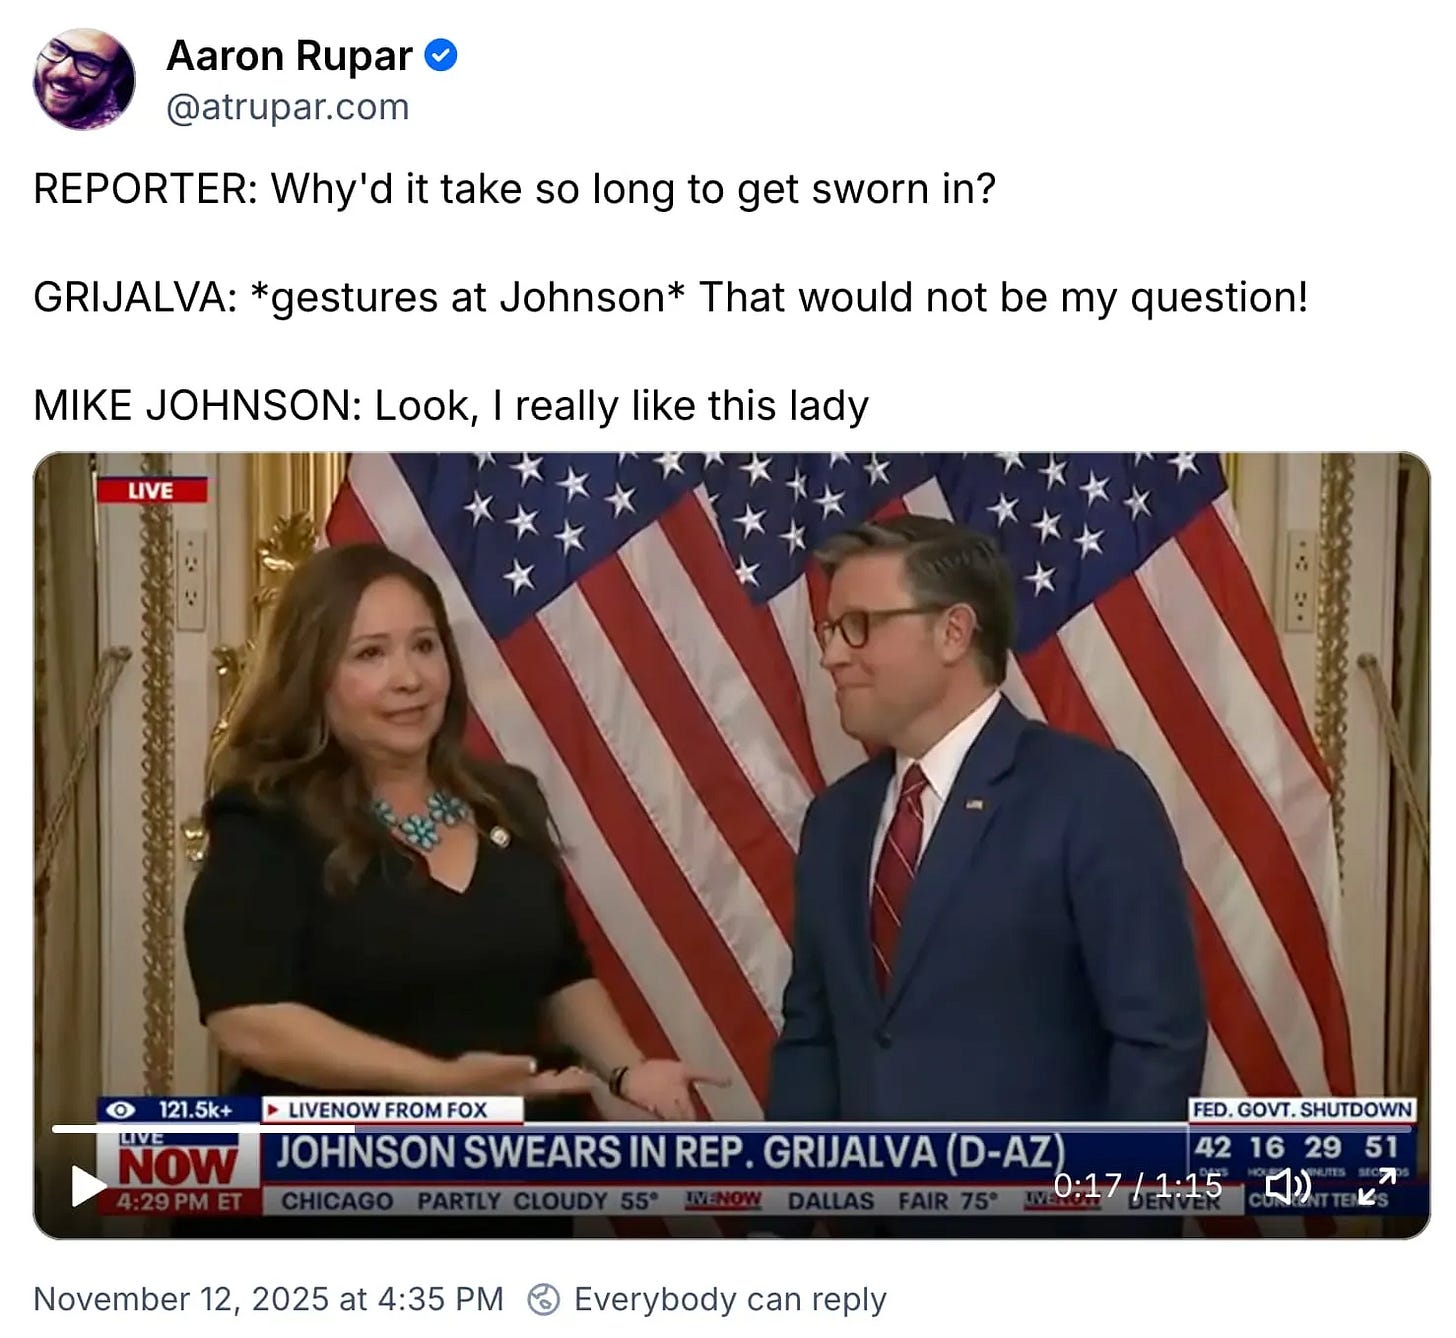The image size is (1456, 1338).
Task: Open the November 12, 2025 timestamp link
Action: (268, 1299)
